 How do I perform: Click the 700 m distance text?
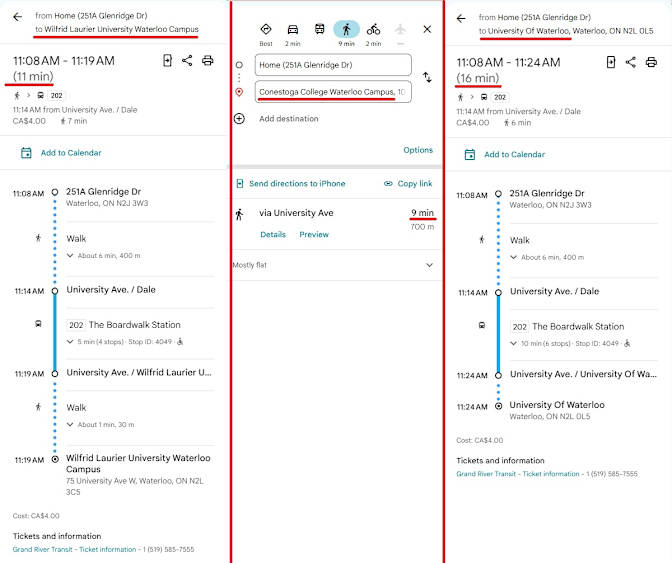(x=422, y=227)
